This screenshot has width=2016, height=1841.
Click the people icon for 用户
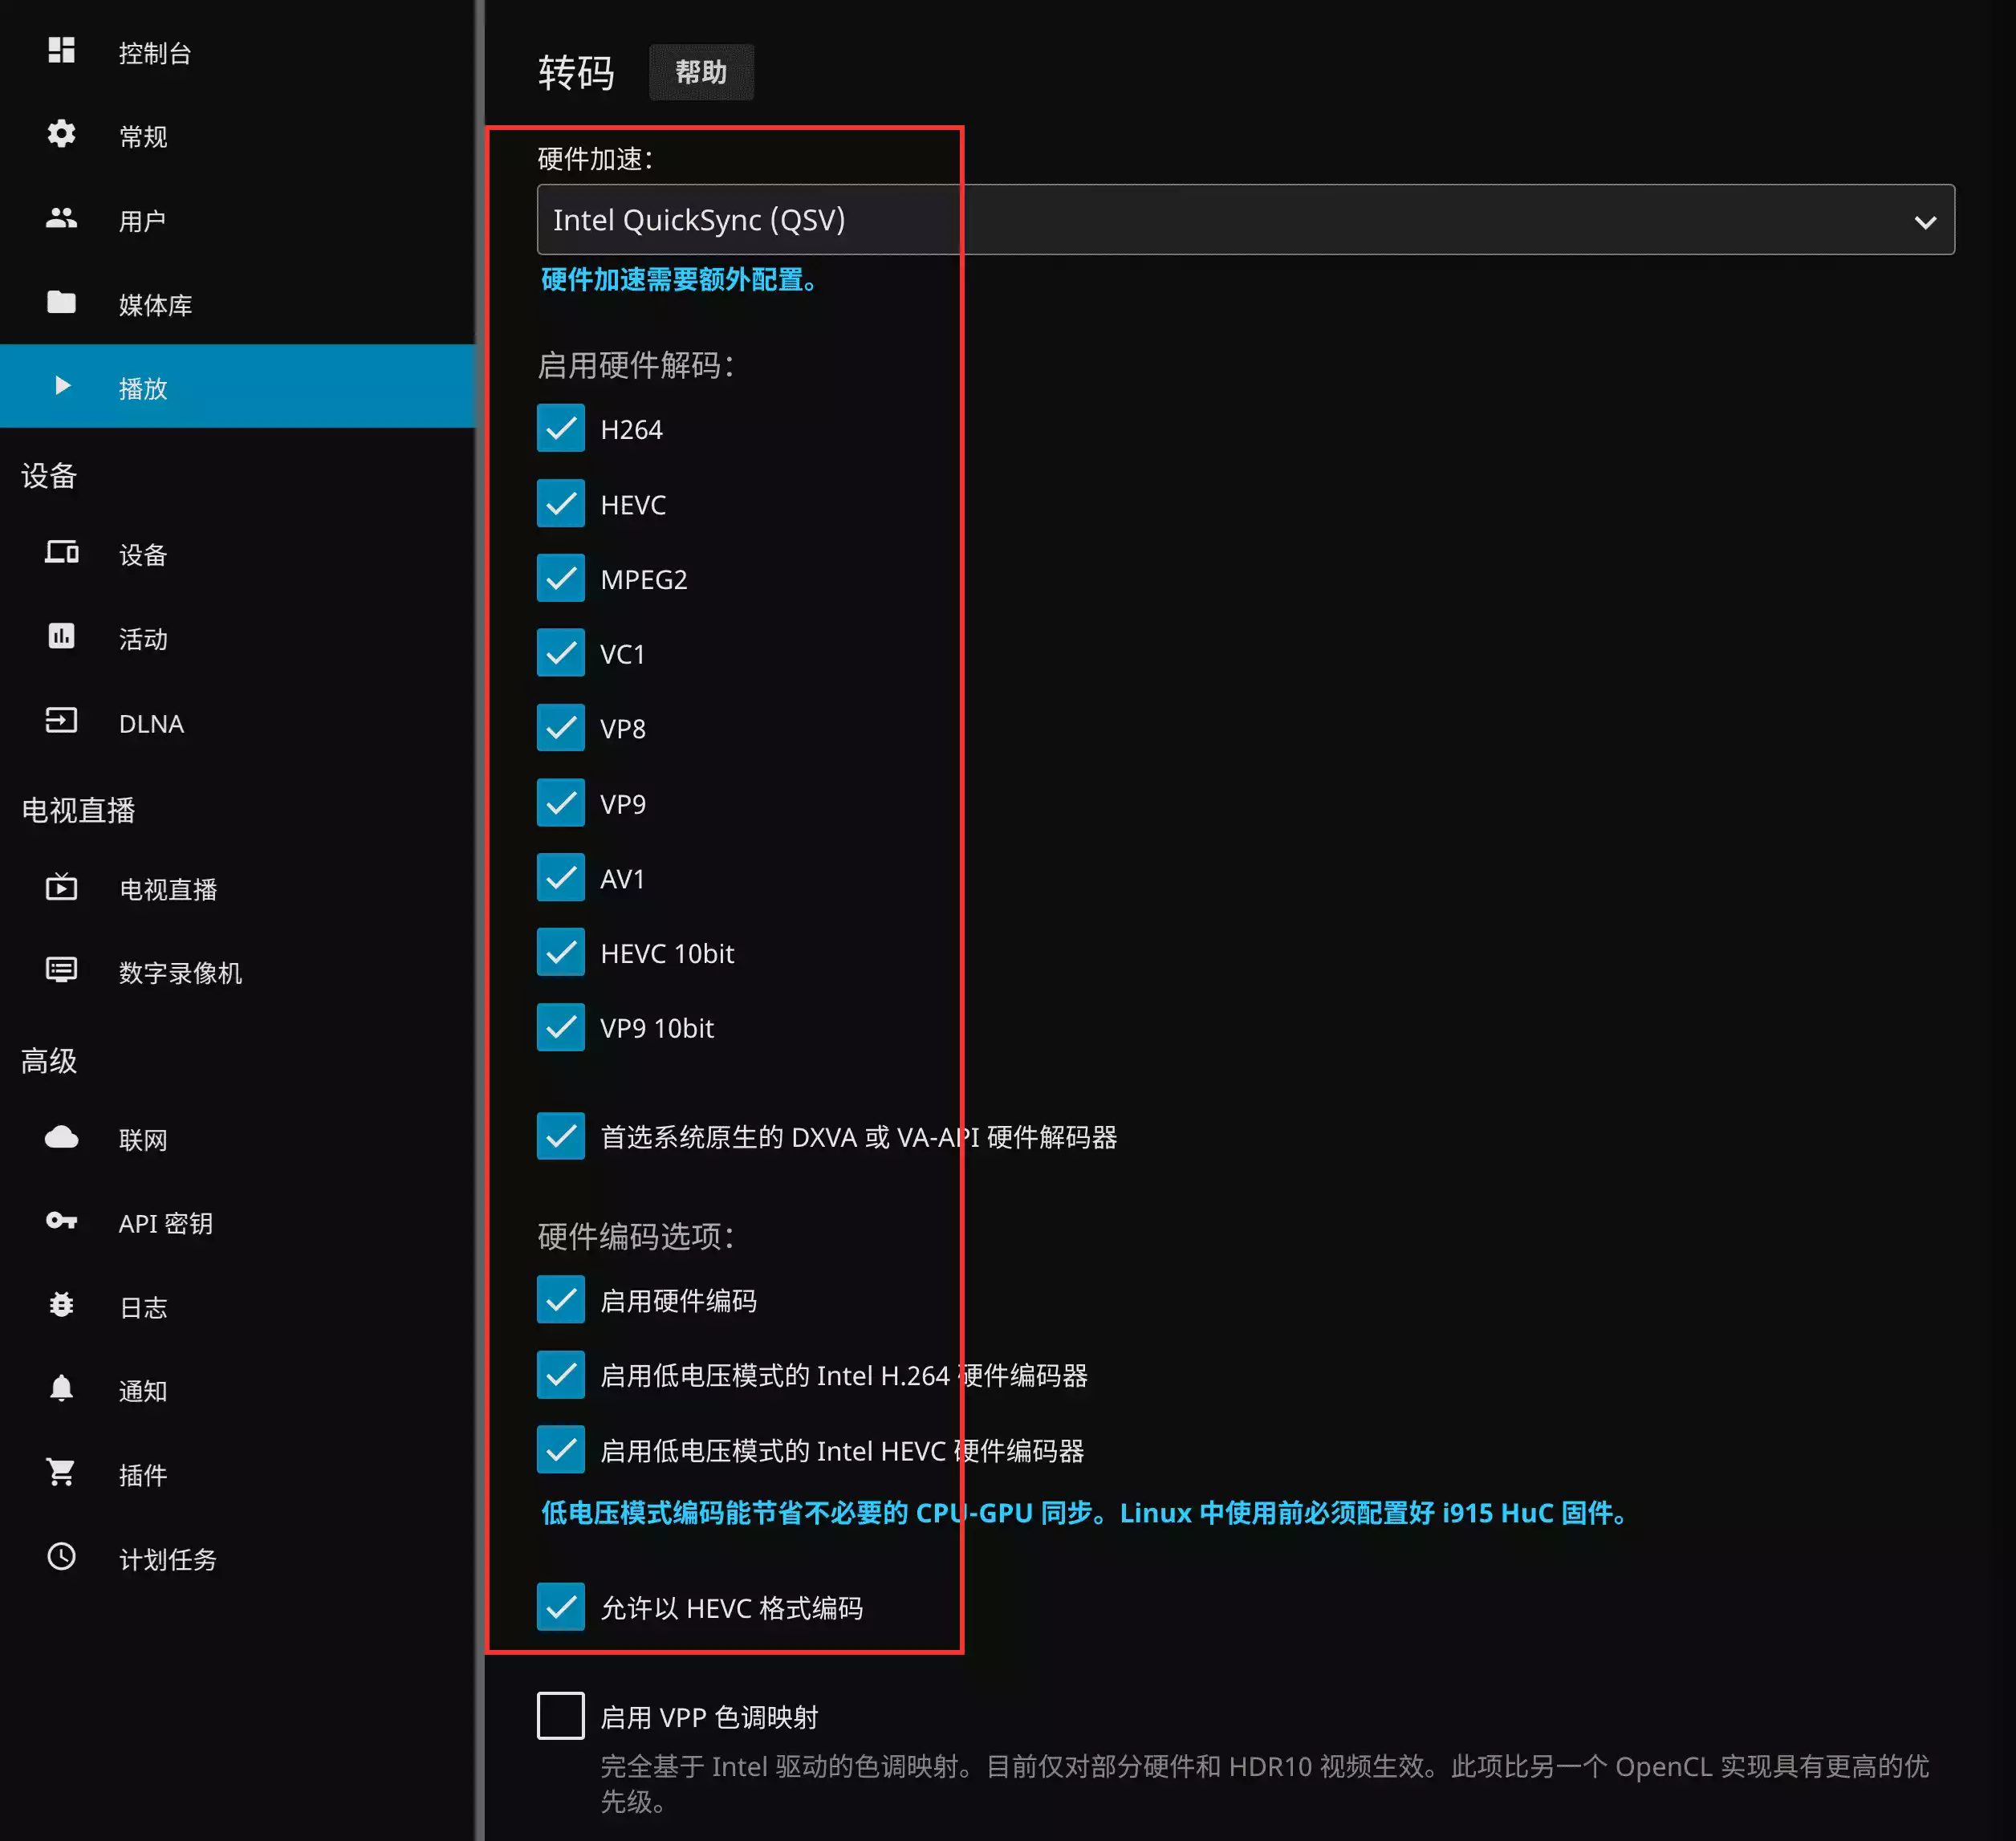tap(61, 218)
